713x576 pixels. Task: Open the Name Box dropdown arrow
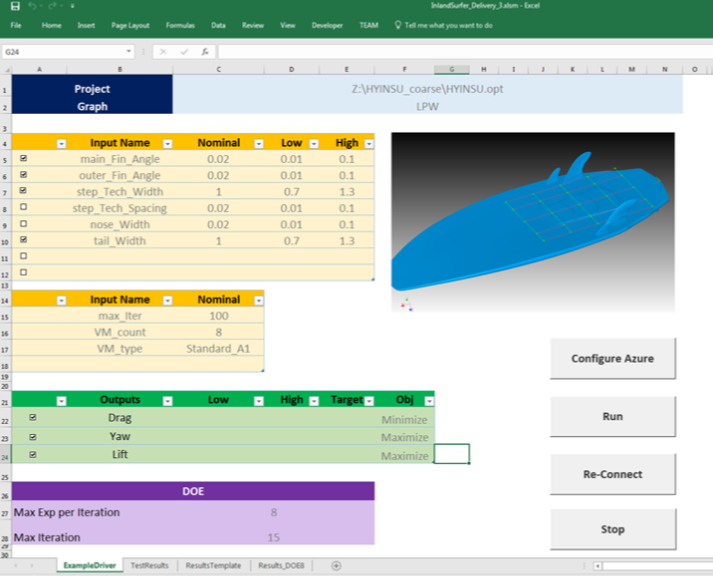click(x=129, y=51)
